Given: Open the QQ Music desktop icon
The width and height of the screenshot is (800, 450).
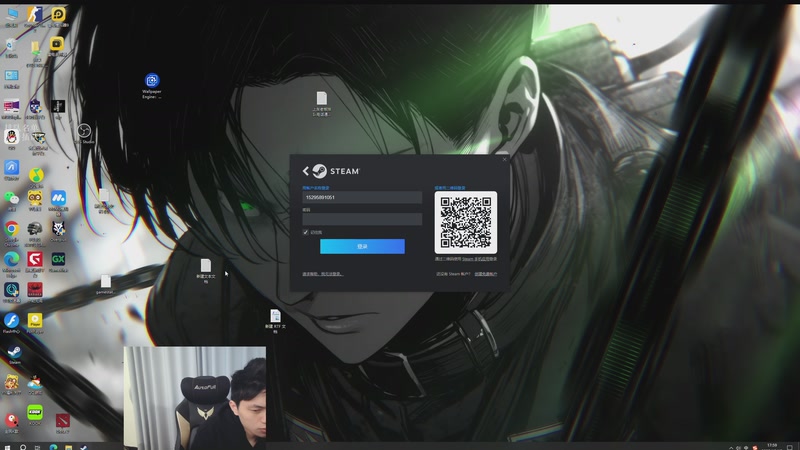Looking at the screenshot, I should (x=35, y=178).
